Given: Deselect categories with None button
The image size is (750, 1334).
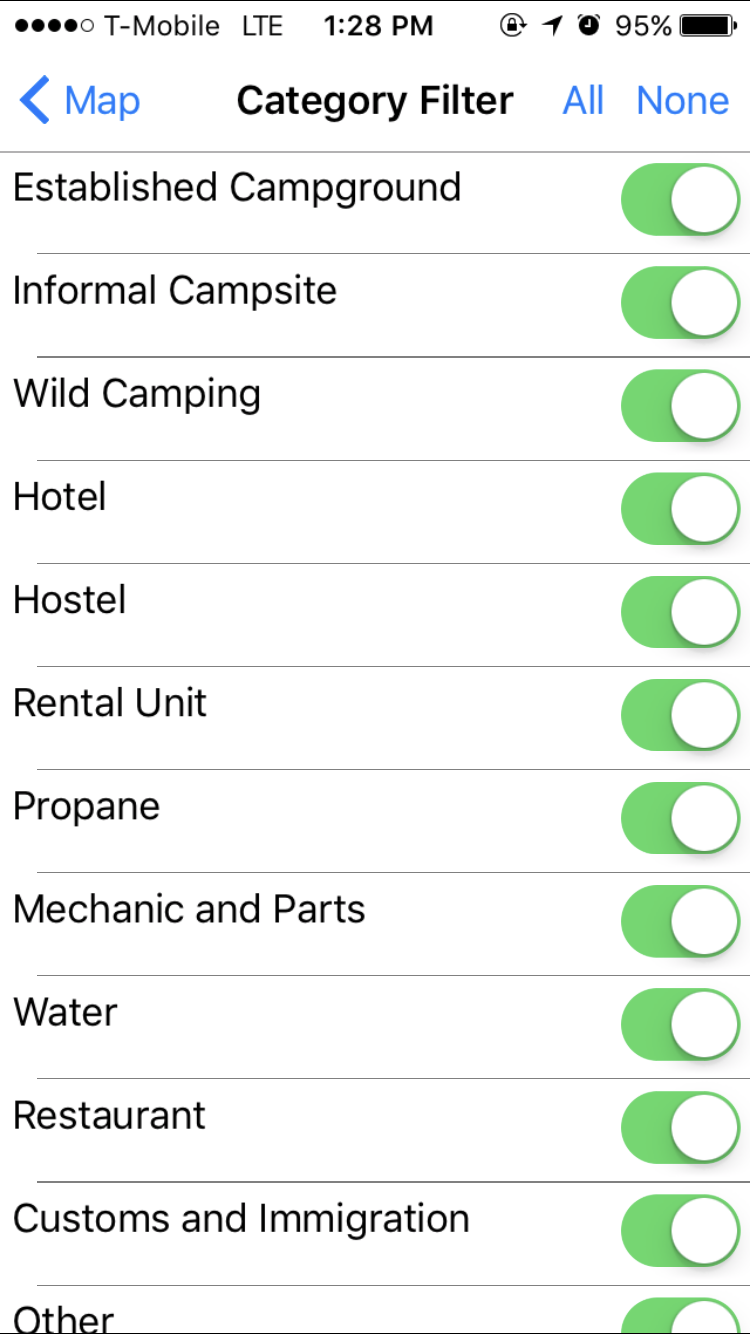Looking at the screenshot, I should 683,101.
